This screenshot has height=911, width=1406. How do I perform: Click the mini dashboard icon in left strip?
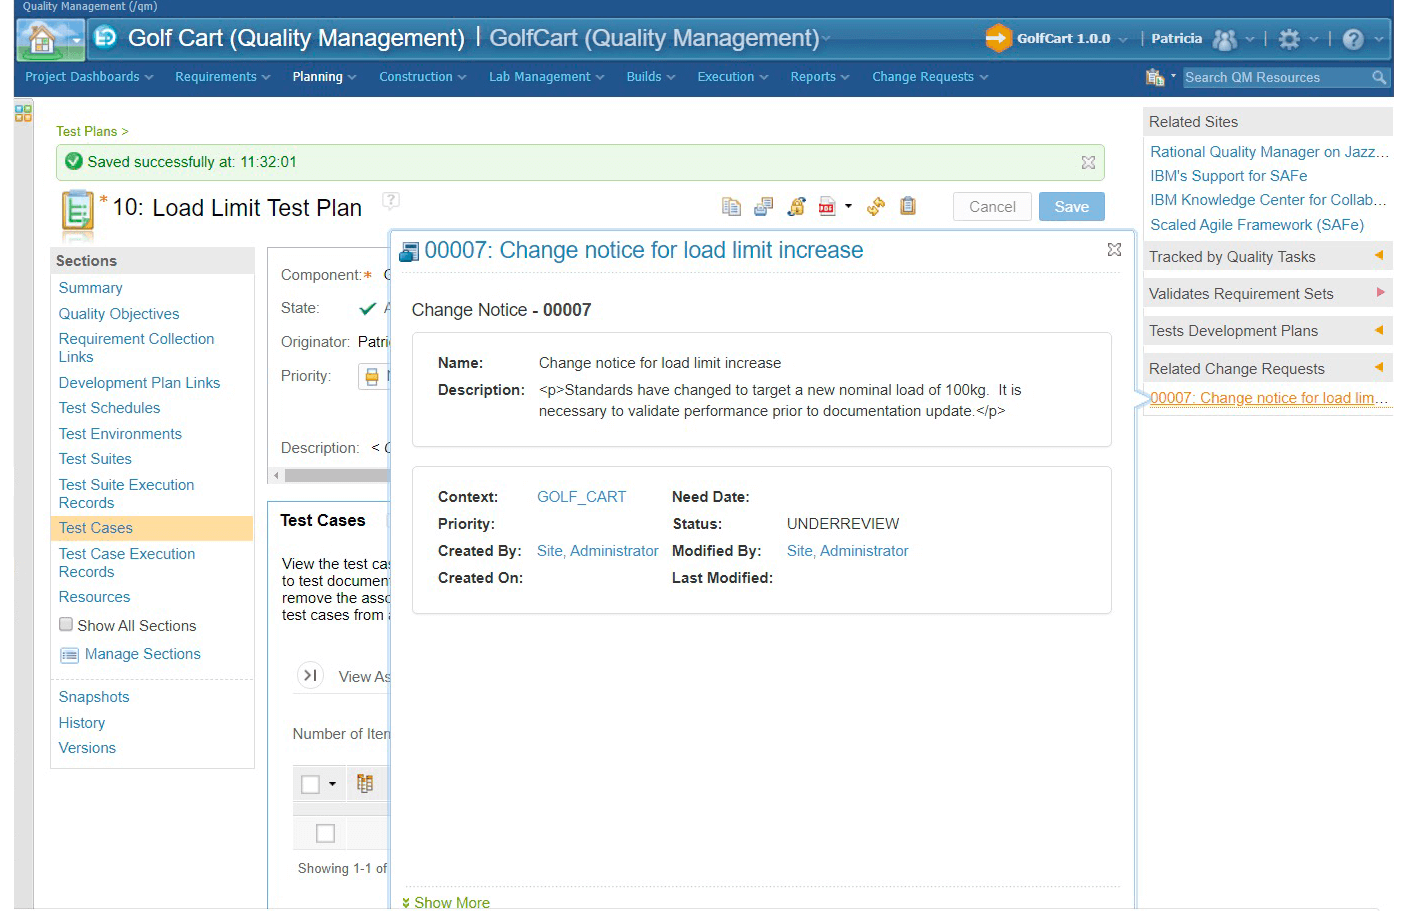pos(23,113)
